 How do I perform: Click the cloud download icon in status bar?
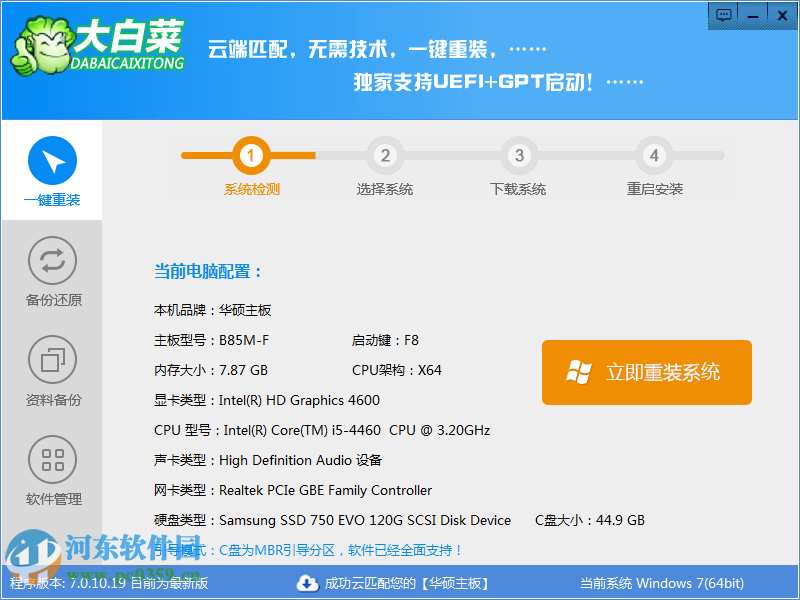(307, 583)
